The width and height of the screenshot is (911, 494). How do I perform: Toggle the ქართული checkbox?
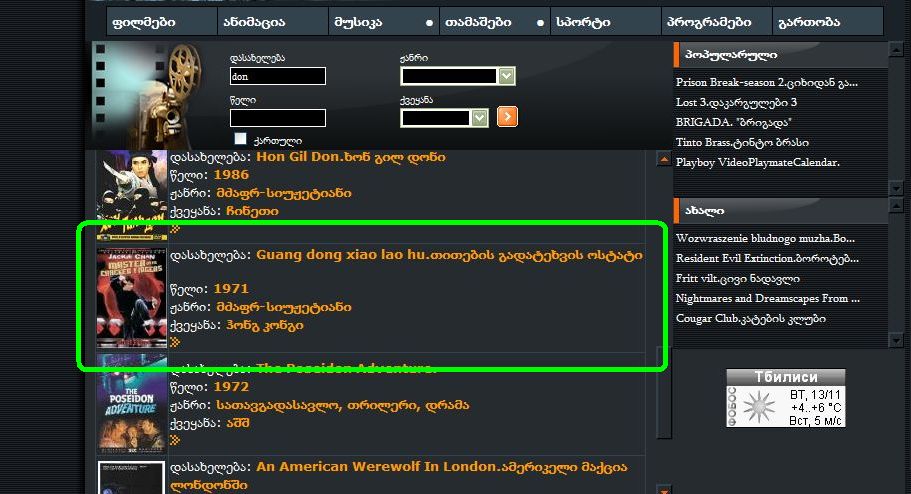click(240, 138)
